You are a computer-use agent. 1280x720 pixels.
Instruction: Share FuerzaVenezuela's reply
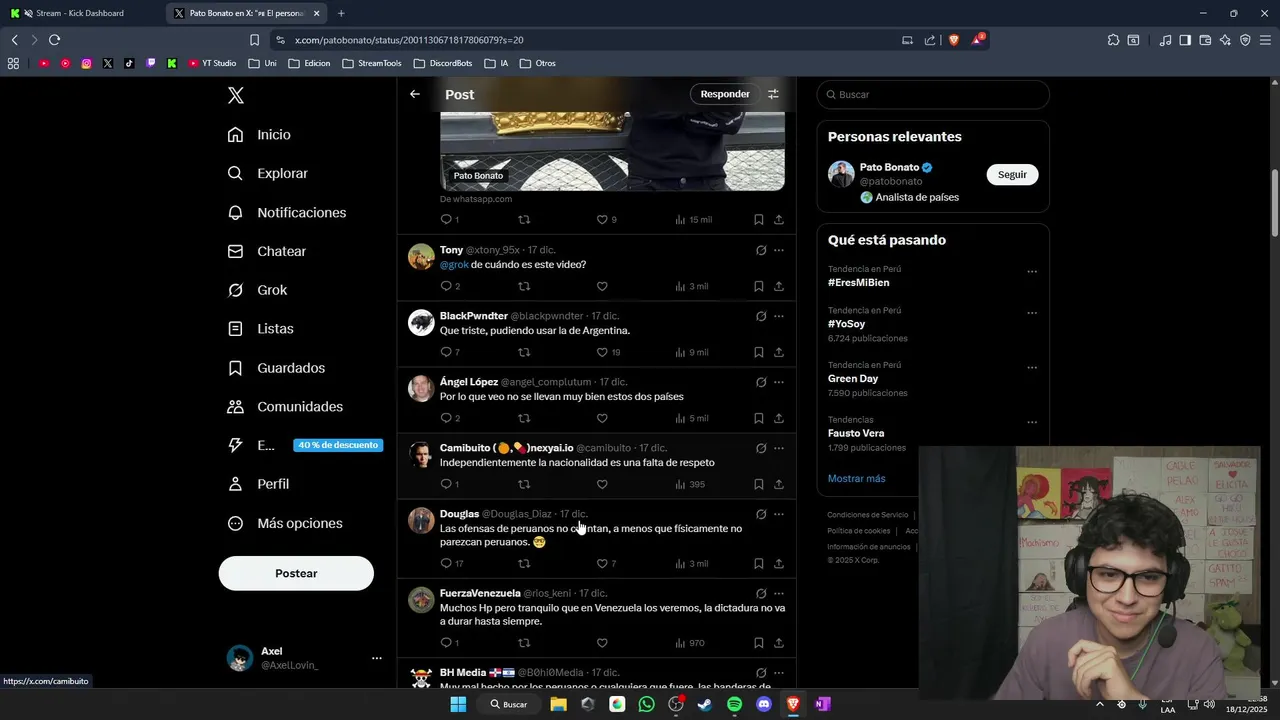pyautogui.click(x=779, y=643)
